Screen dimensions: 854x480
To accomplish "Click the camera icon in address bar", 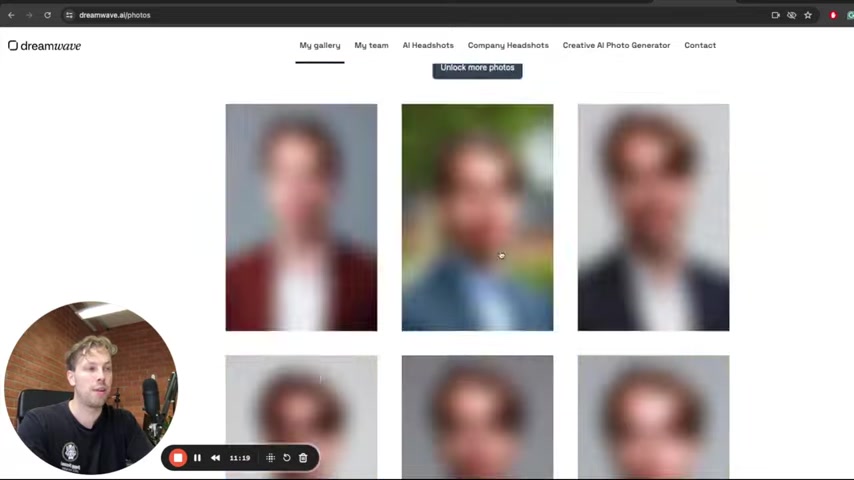I will (x=776, y=15).
